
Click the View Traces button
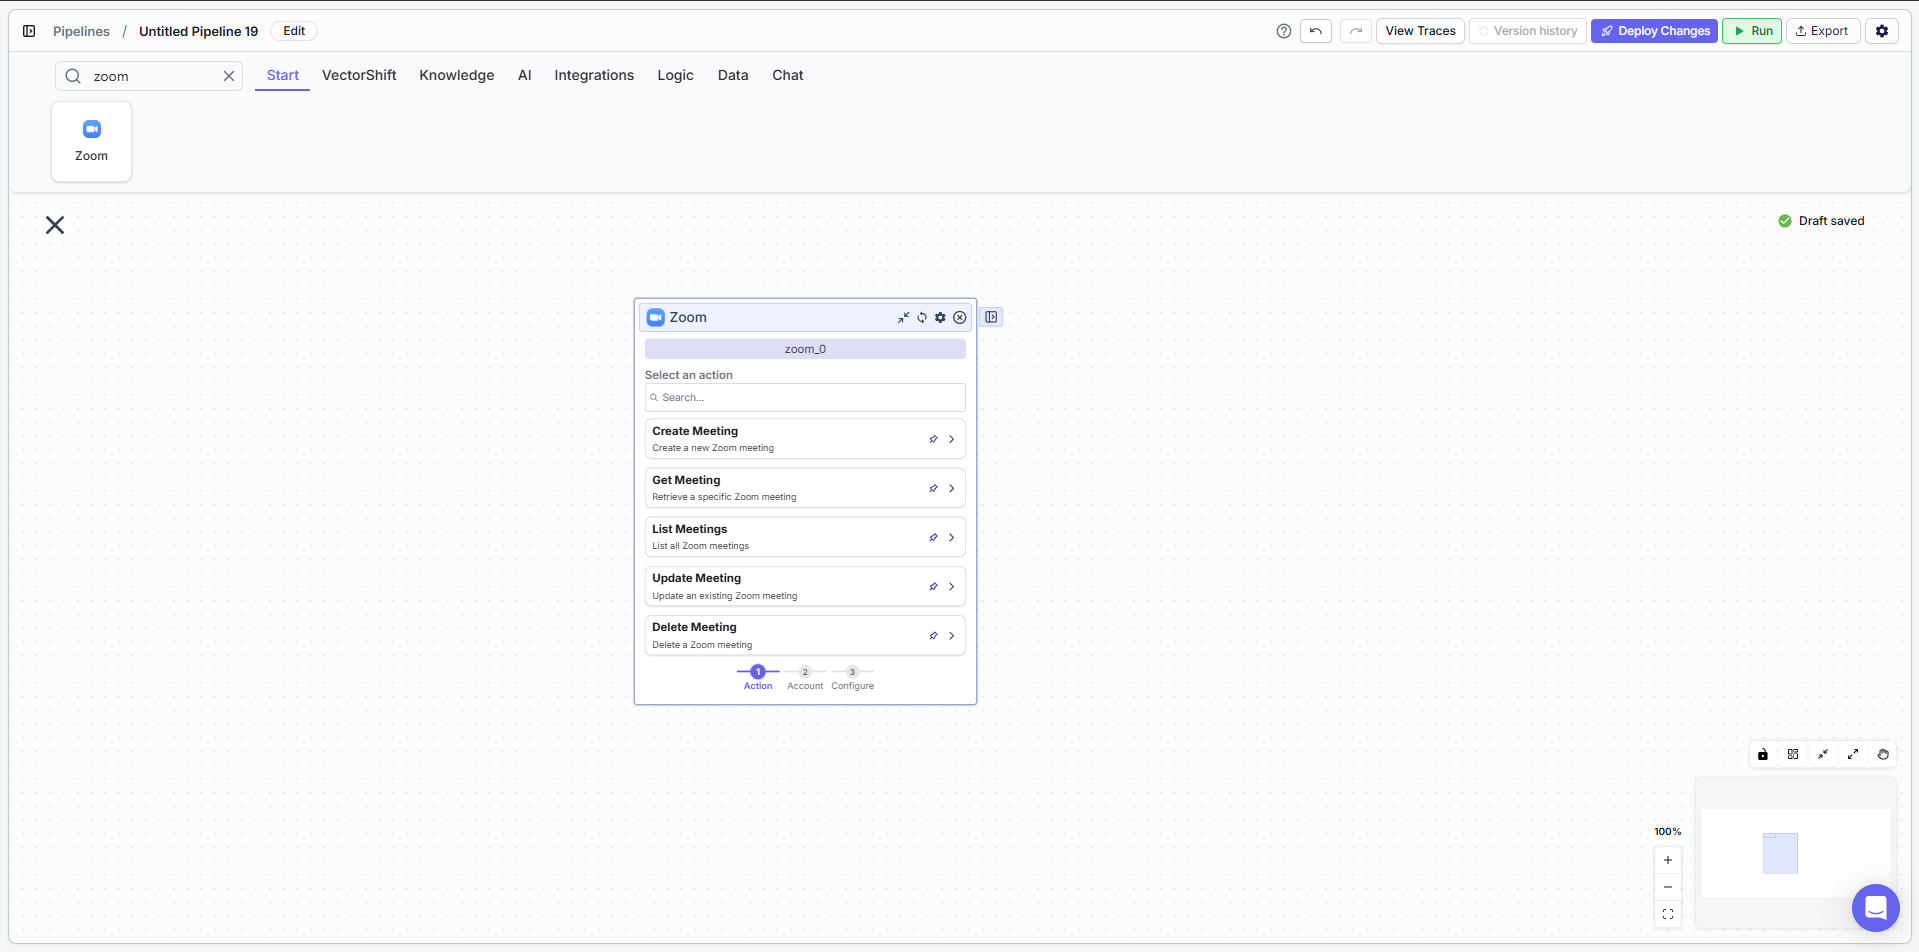click(1420, 31)
